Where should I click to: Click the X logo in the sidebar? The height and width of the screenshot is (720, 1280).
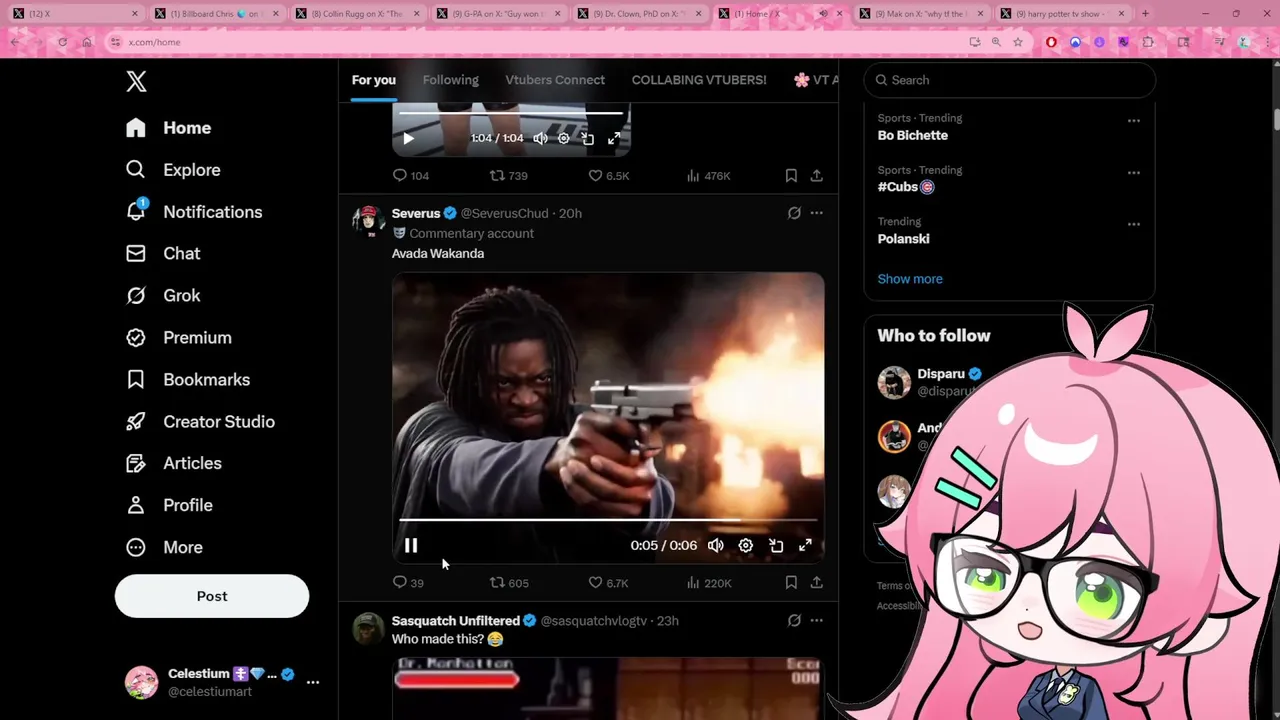(137, 81)
